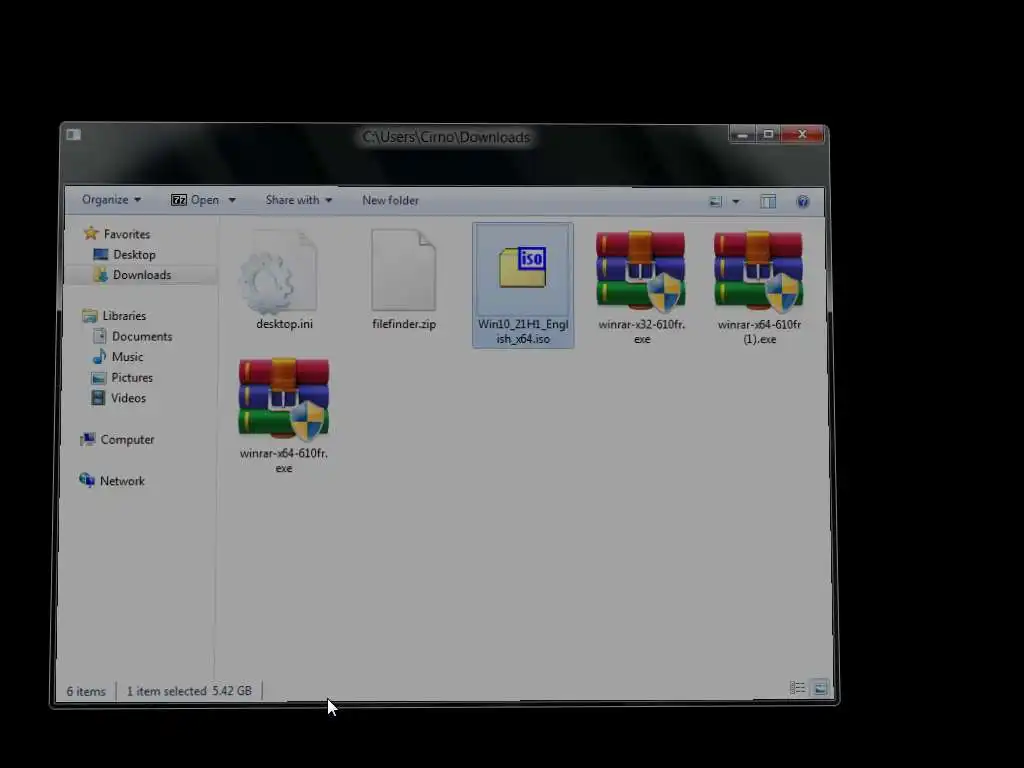
Task: Select the winrar-x64-610fr.exe installer icon in second row
Action: tap(283, 399)
